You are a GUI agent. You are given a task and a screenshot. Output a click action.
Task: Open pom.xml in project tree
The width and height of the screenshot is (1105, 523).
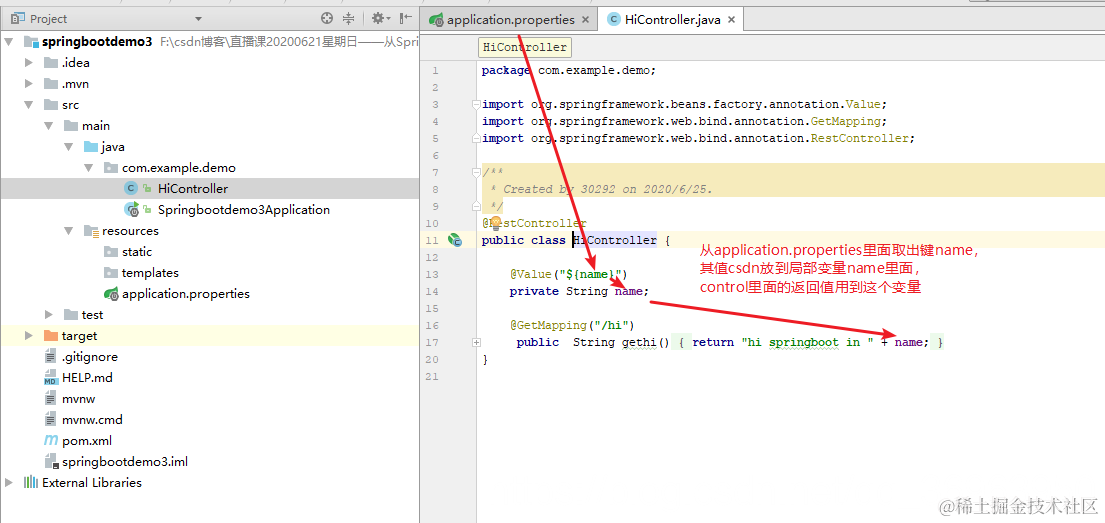87,441
